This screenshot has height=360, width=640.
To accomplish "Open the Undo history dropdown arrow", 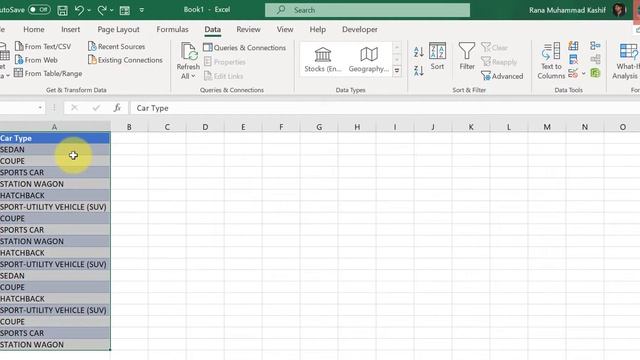I will pyautogui.click(x=89, y=10).
